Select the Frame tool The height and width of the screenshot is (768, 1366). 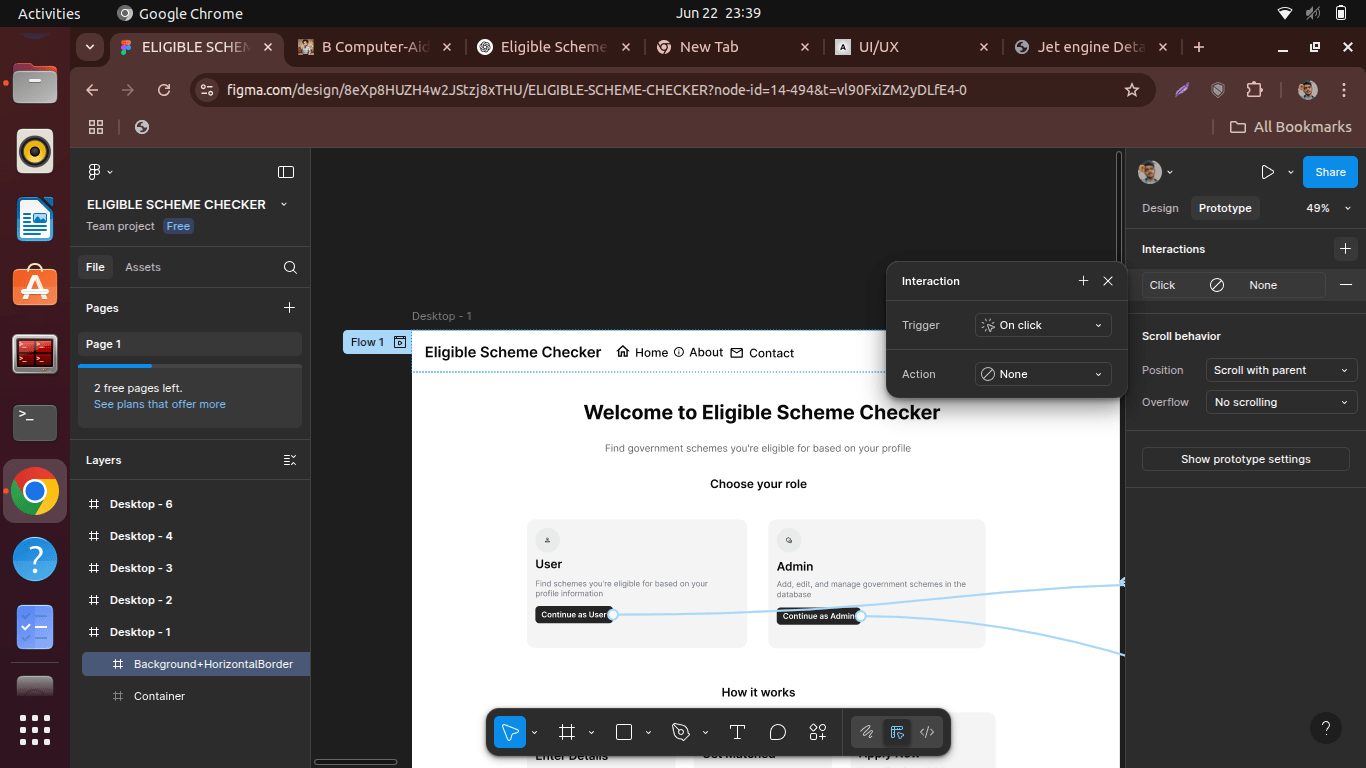pyautogui.click(x=567, y=732)
